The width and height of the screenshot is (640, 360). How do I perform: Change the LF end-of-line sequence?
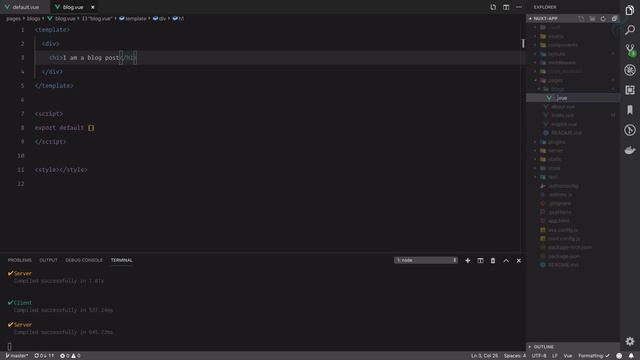point(555,356)
